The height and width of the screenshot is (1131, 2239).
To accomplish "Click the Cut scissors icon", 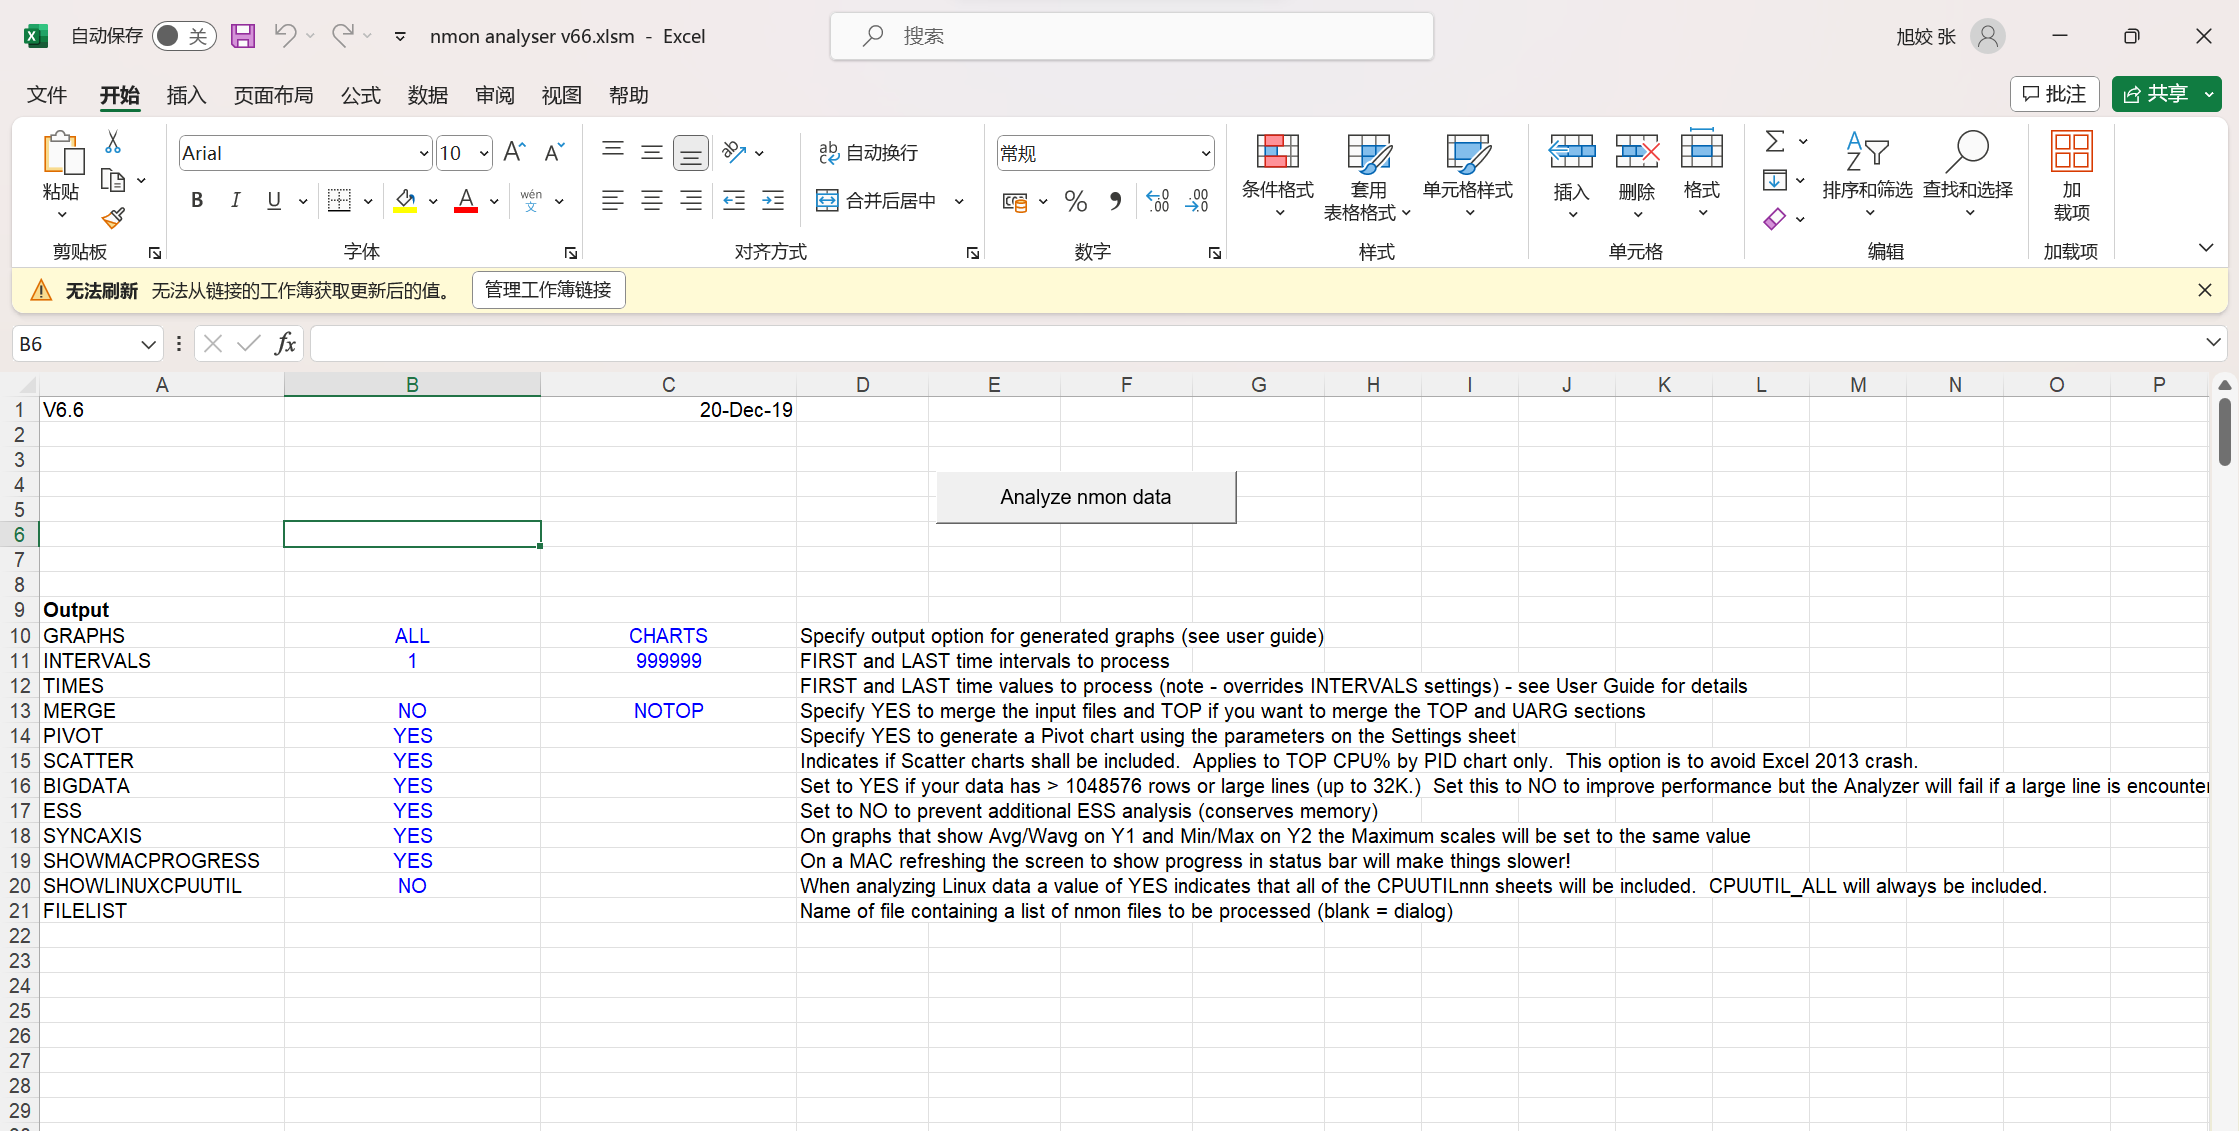I will 113,143.
